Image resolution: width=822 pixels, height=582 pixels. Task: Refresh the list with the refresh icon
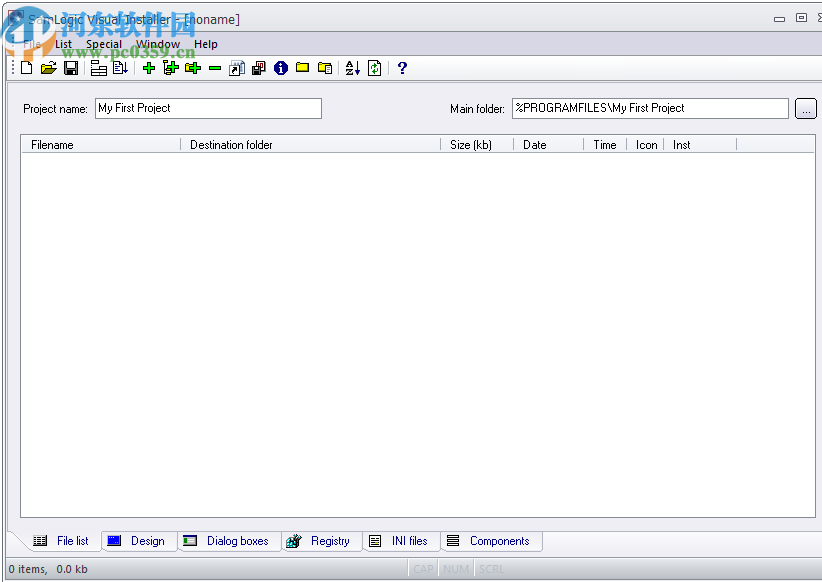(374, 68)
